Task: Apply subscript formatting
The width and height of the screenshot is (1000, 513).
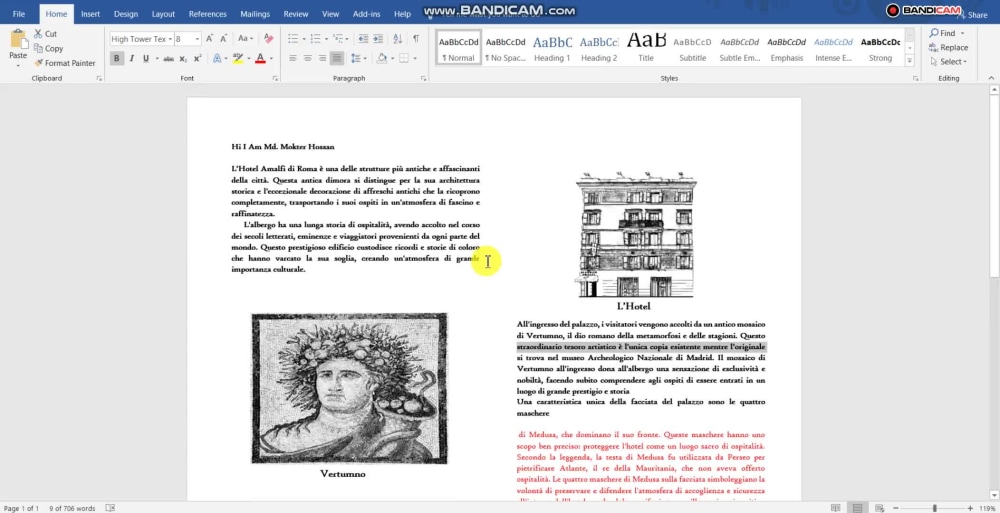Action: coord(183,59)
